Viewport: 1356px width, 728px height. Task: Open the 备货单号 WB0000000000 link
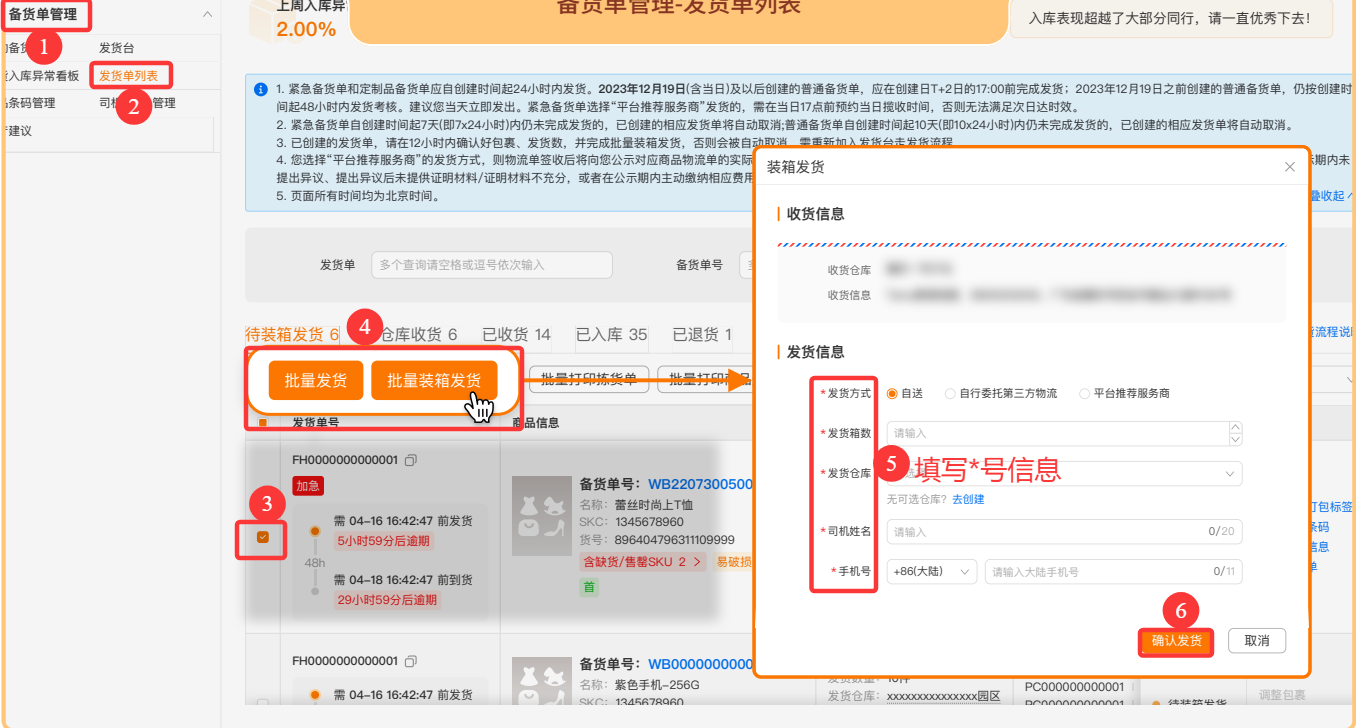point(700,664)
